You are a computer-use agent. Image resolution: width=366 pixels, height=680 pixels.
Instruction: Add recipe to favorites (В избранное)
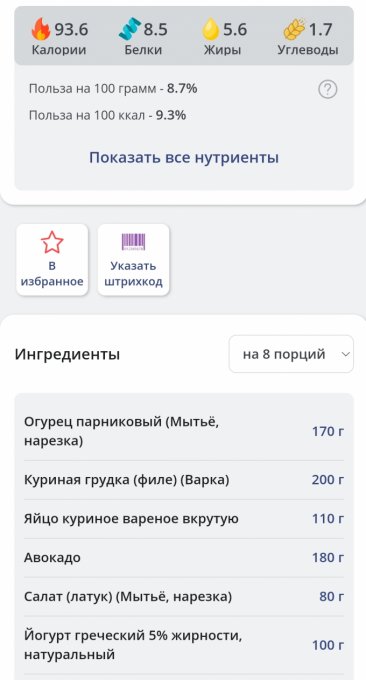pyautogui.click(x=52, y=260)
